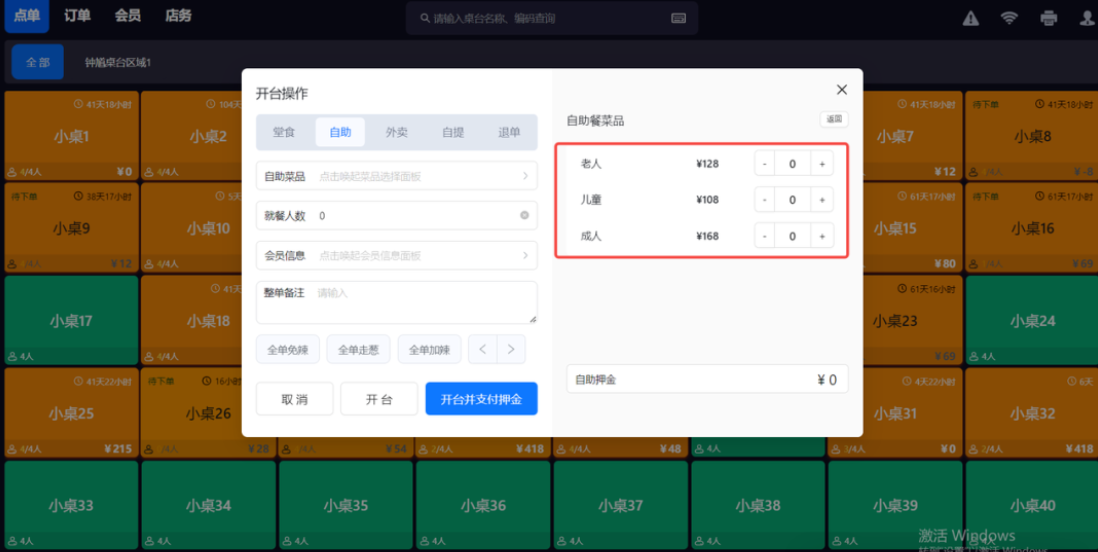Increase 老人 quantity with plus button
1098x552 pixels.
point(822,164)
